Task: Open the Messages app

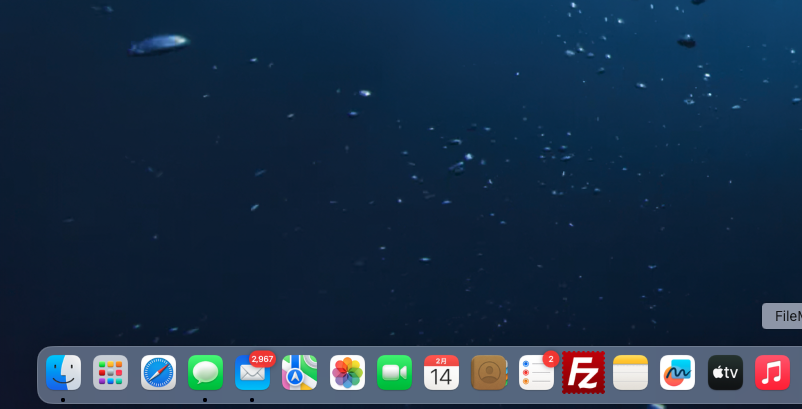Action: (205, 373)
